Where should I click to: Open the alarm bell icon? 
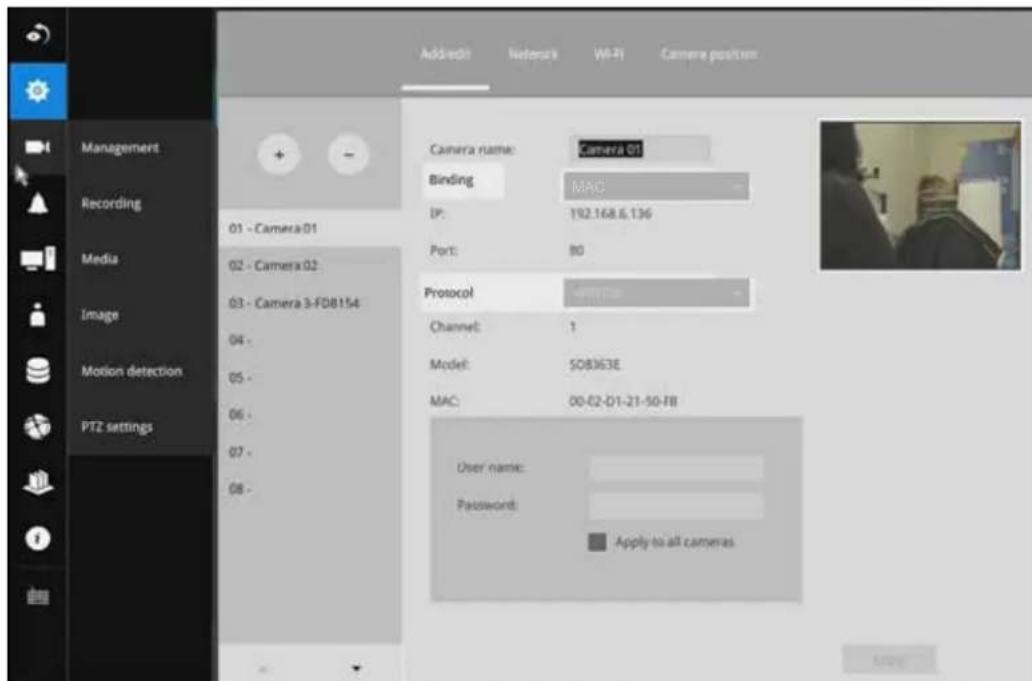tap(38, 203)
